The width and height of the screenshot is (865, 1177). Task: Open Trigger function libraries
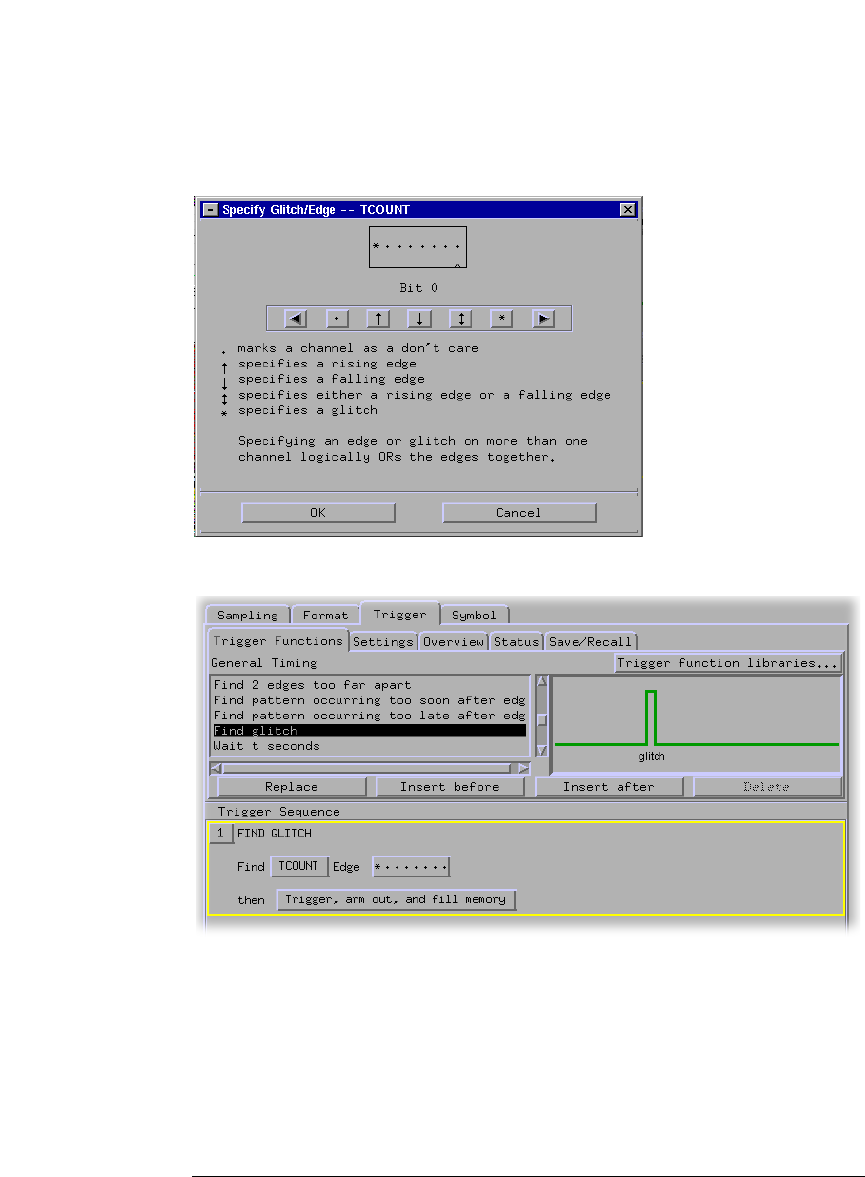[728, 663]
